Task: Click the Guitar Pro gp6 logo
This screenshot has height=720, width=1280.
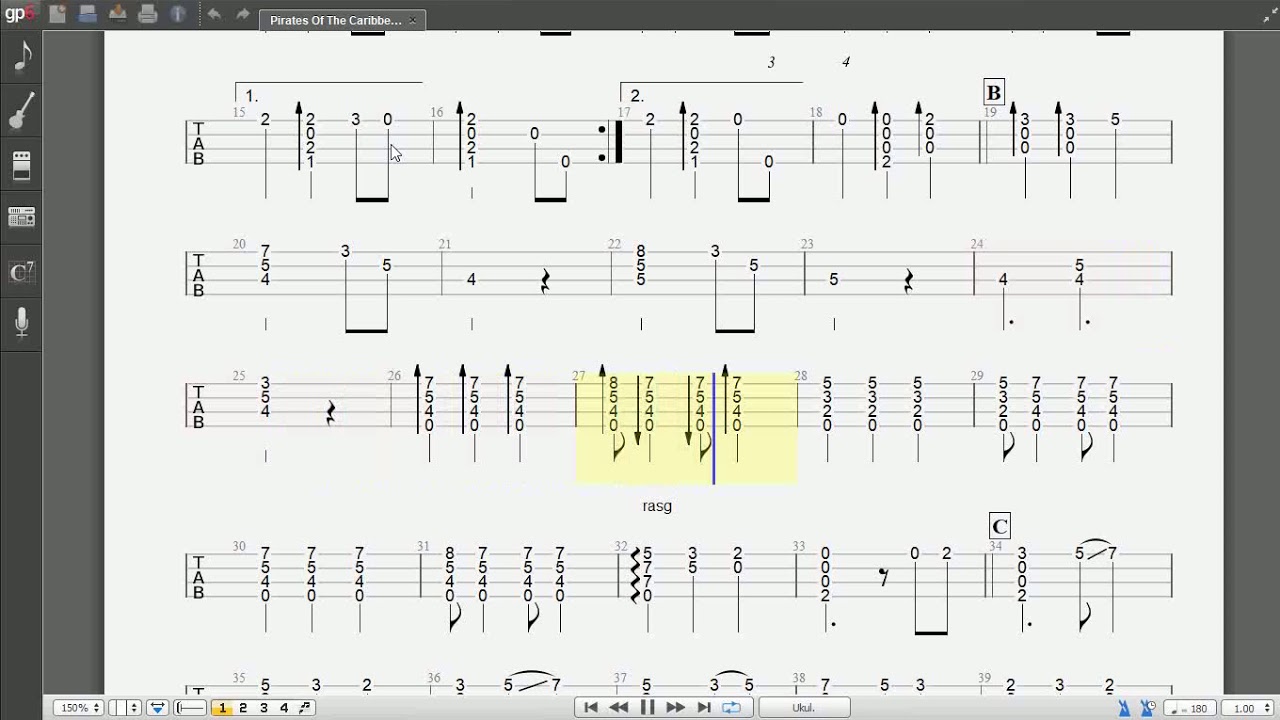Action: 20,14
